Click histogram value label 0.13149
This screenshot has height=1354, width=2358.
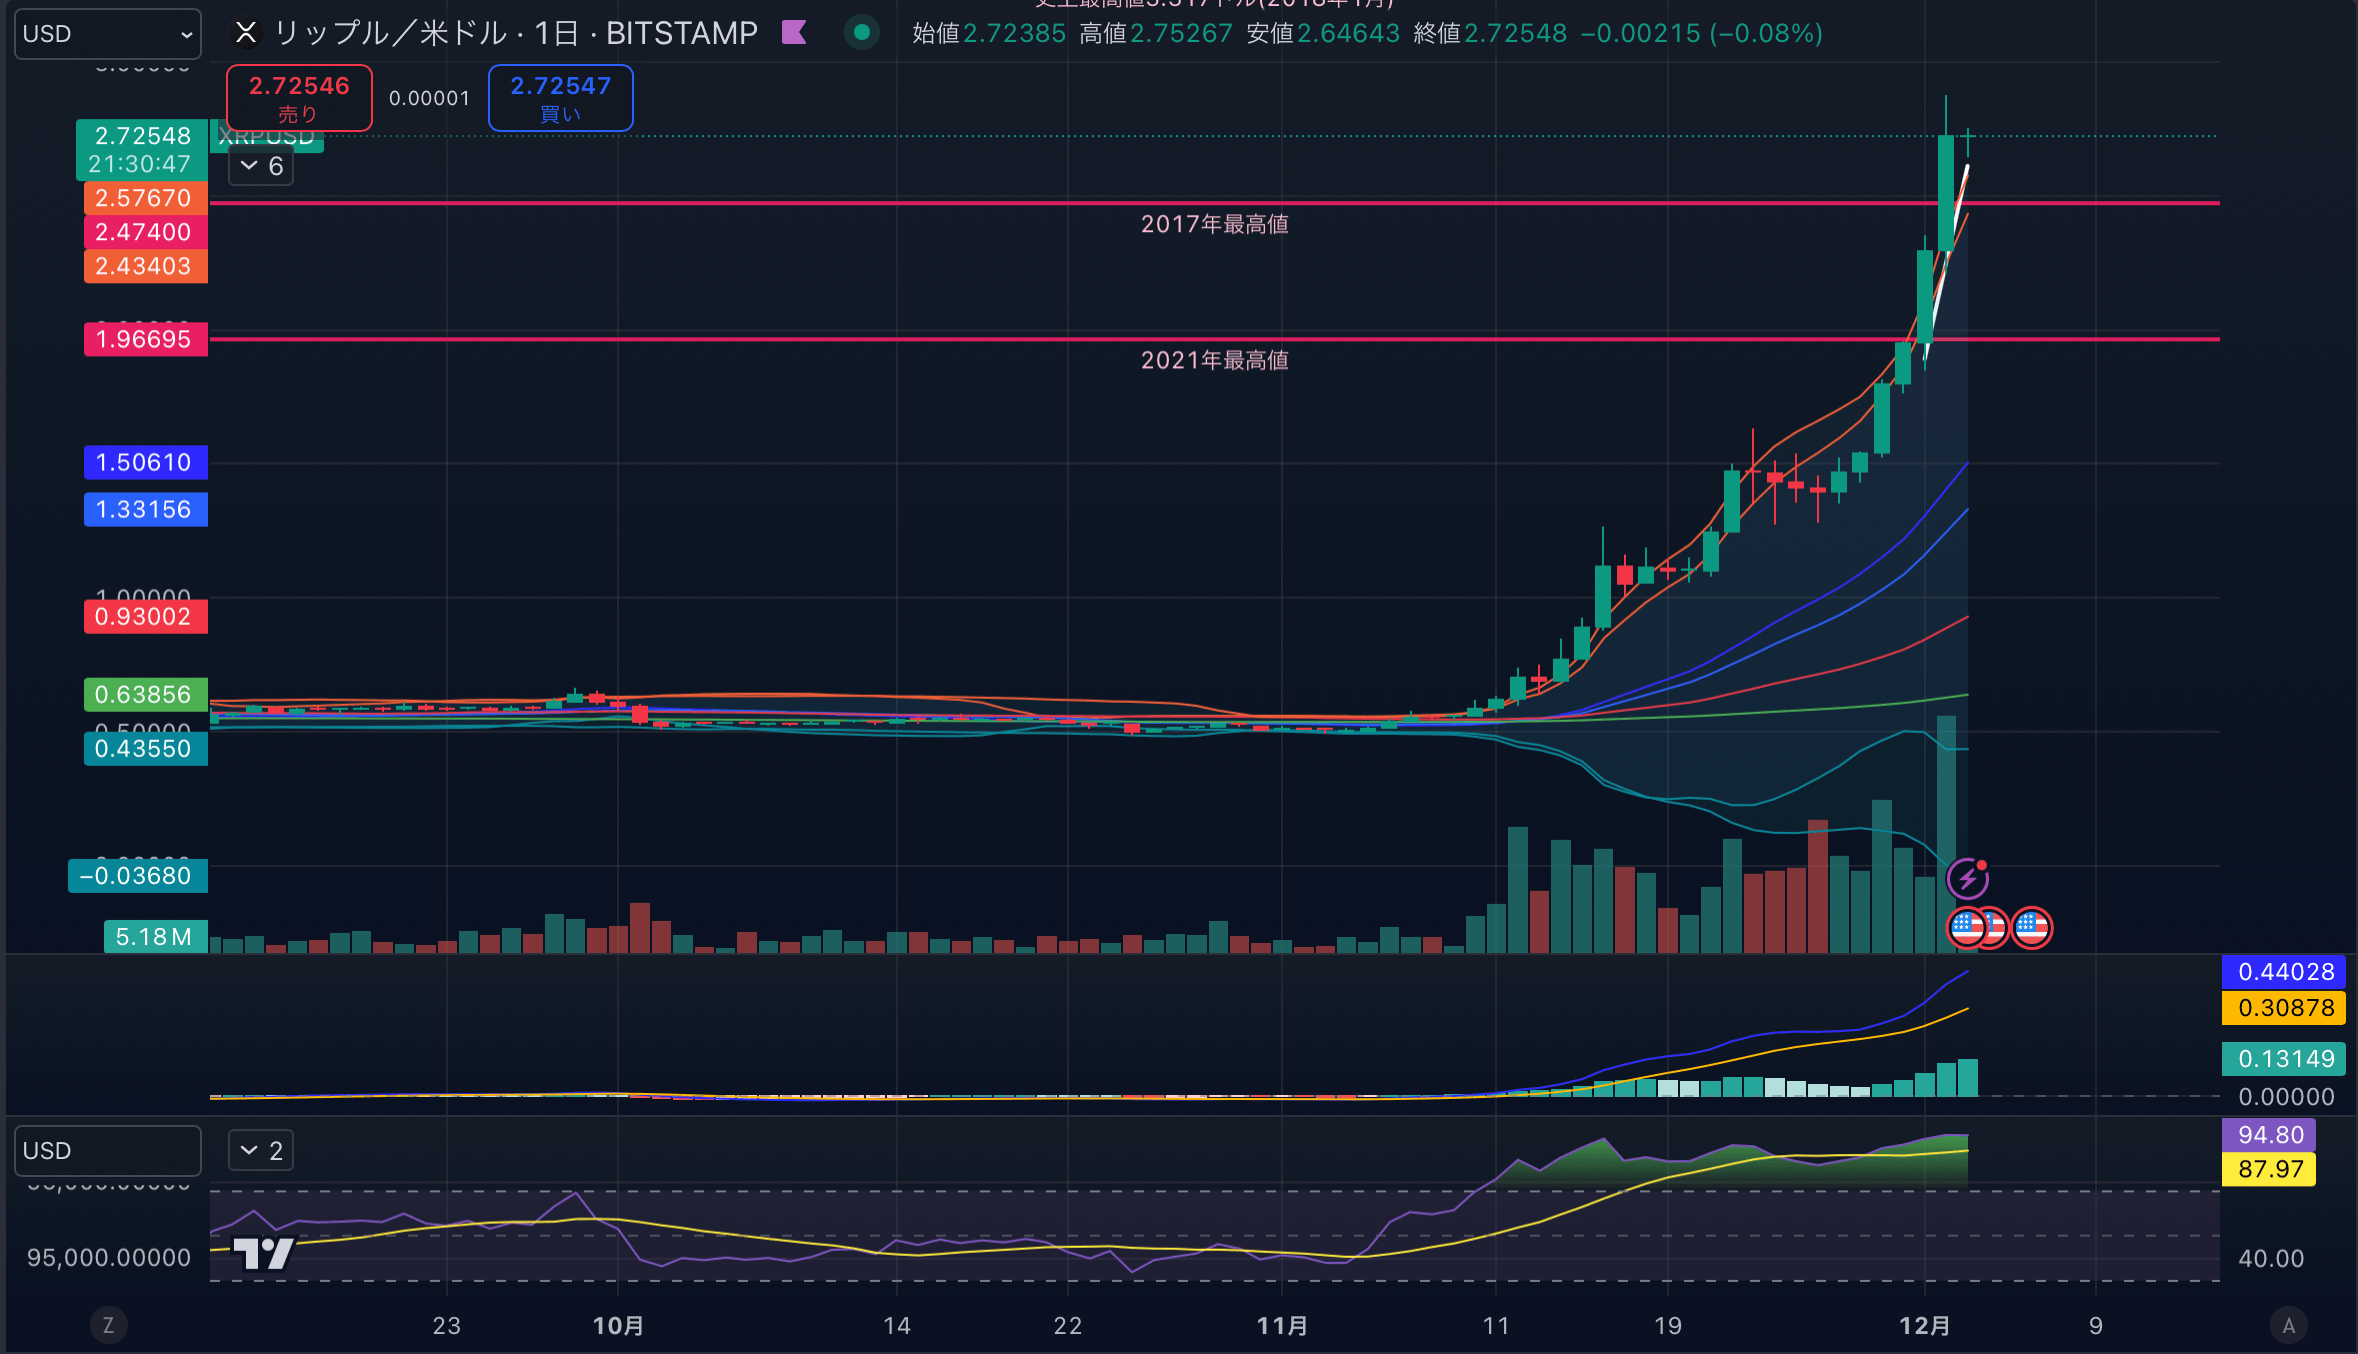[2284, 1059]
